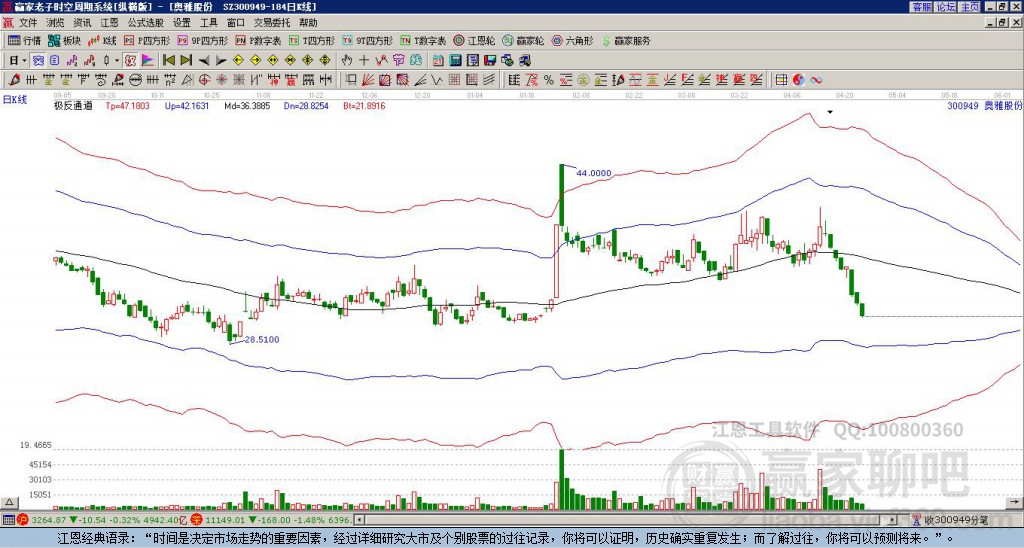The image size is (1024, 548).
Task: Open the 浏览 menu
Action: coord(56,23)
